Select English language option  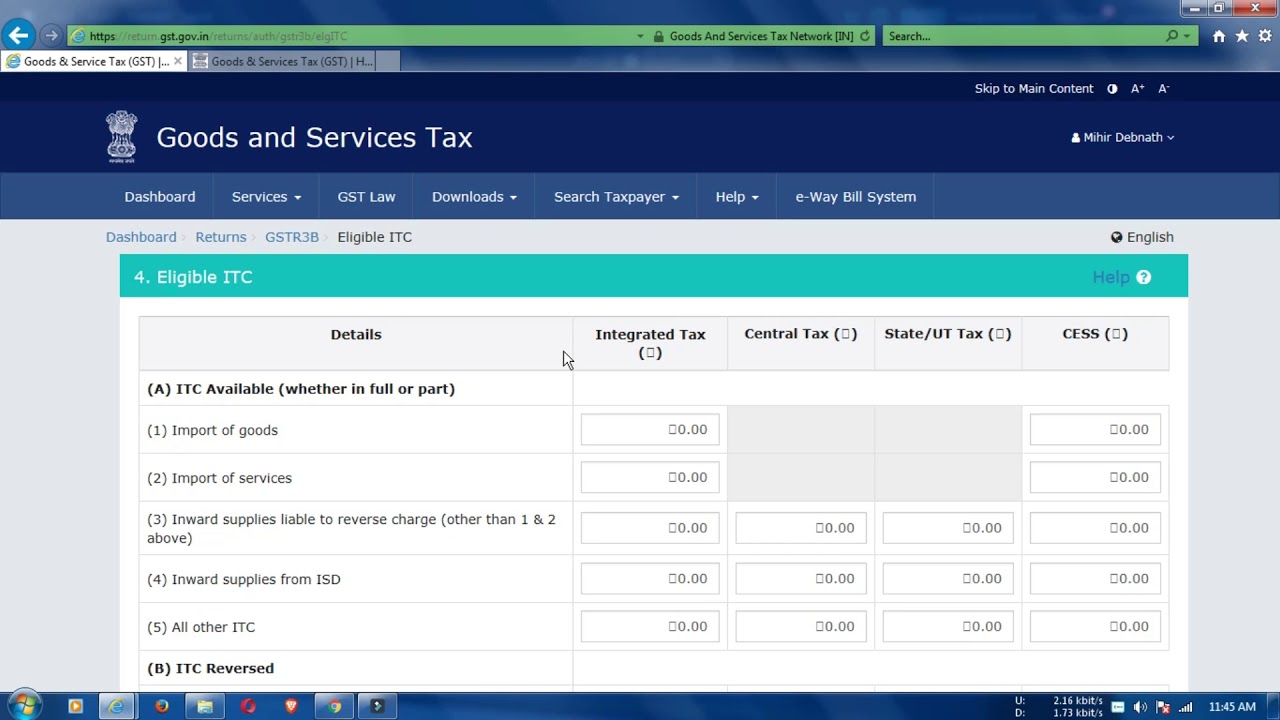point(1142,237)
